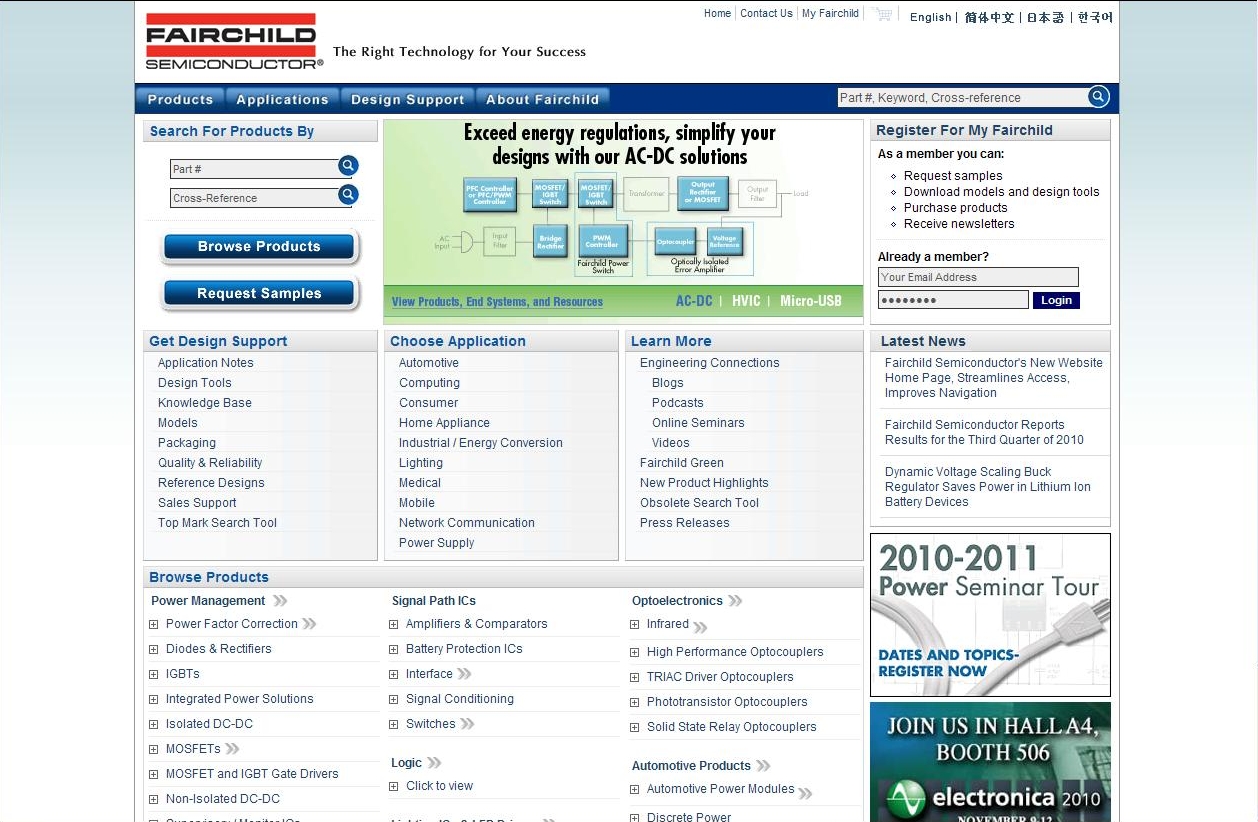The width and height of the screenshot is (1258, 822).
Task: Click the Browse Products button
Action: coord(259,247)
